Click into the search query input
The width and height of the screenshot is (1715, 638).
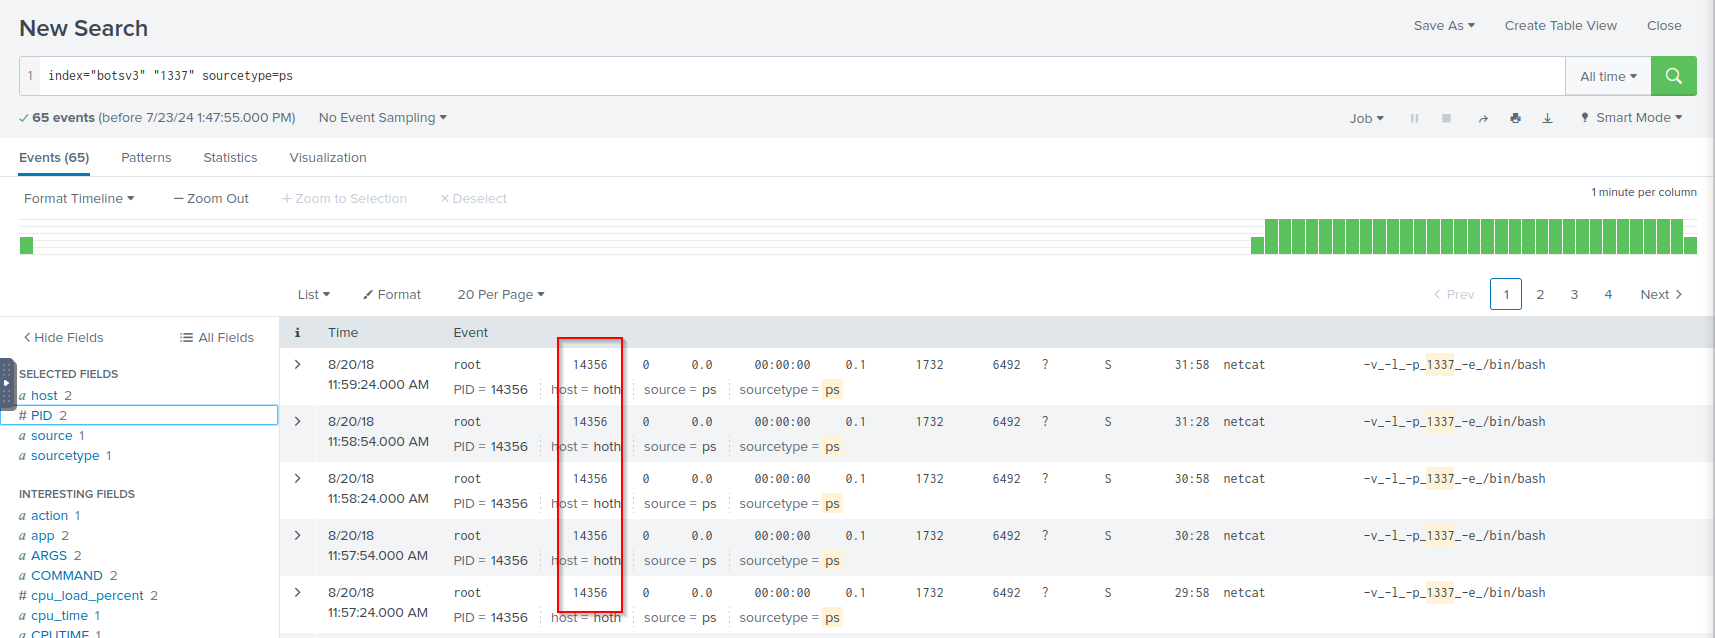click(x=800, y=76)
